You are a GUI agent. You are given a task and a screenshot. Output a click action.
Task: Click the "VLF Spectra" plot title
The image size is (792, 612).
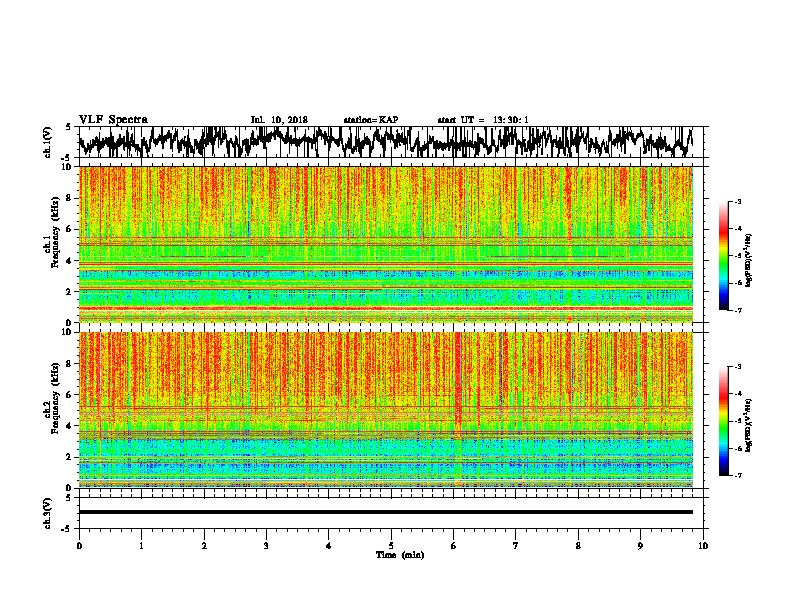(x=113, y=120)
